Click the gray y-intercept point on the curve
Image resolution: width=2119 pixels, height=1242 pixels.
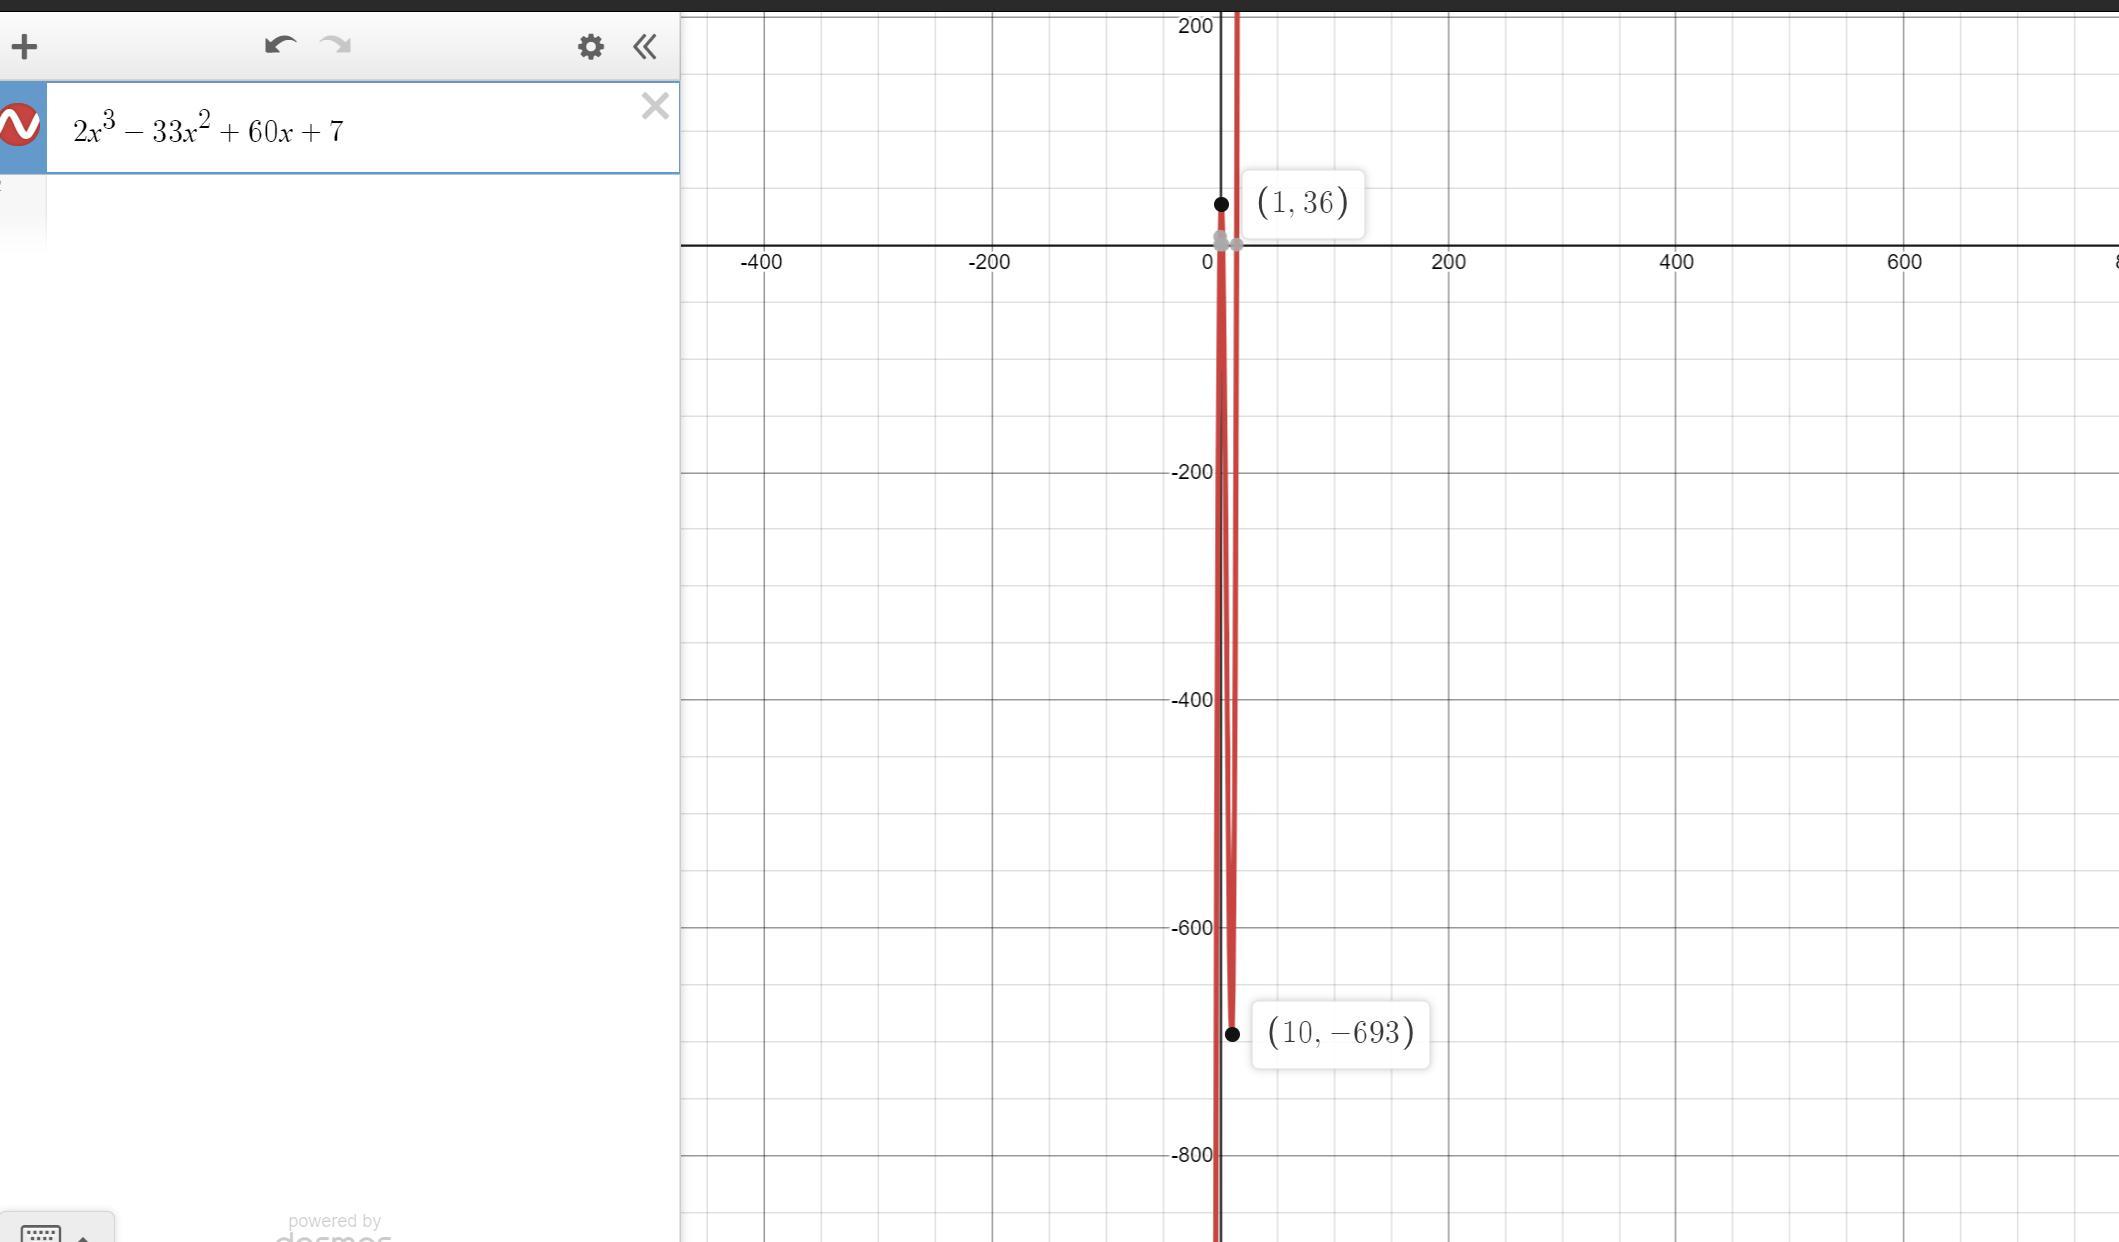pyautogui.click(x=1221, y=238)
